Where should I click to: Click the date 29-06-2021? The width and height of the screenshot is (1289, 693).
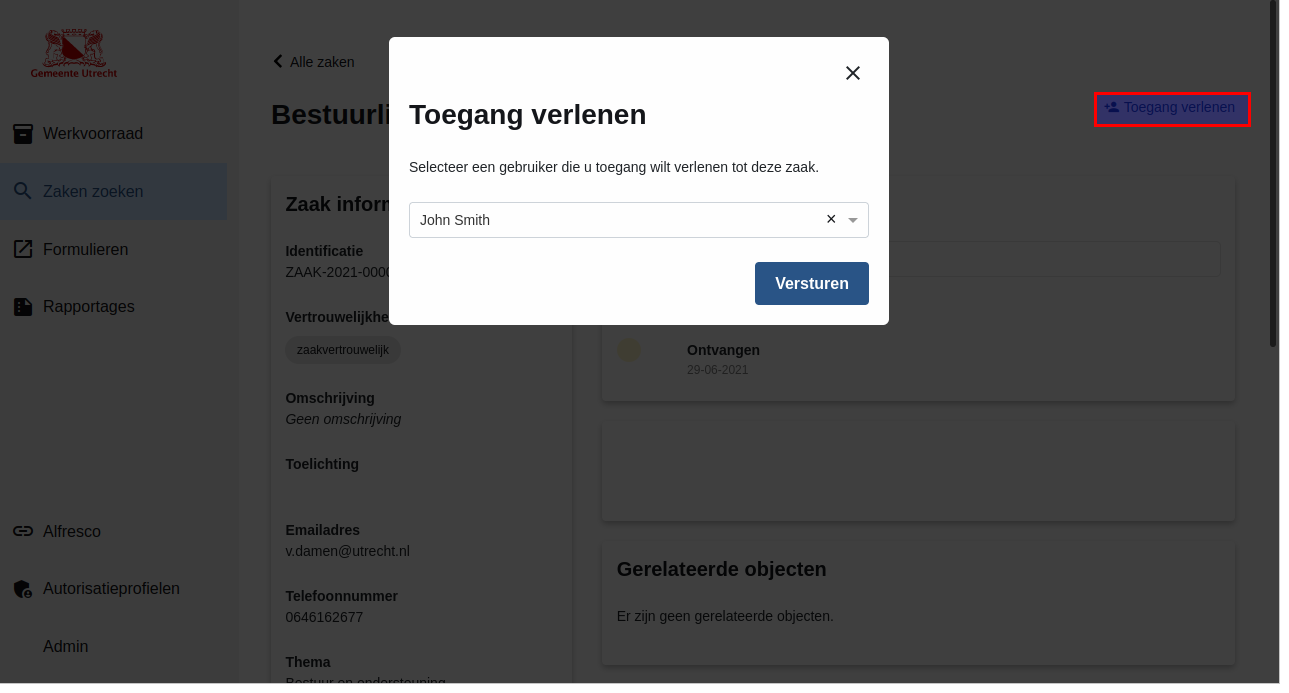click(x=717, y=370)
